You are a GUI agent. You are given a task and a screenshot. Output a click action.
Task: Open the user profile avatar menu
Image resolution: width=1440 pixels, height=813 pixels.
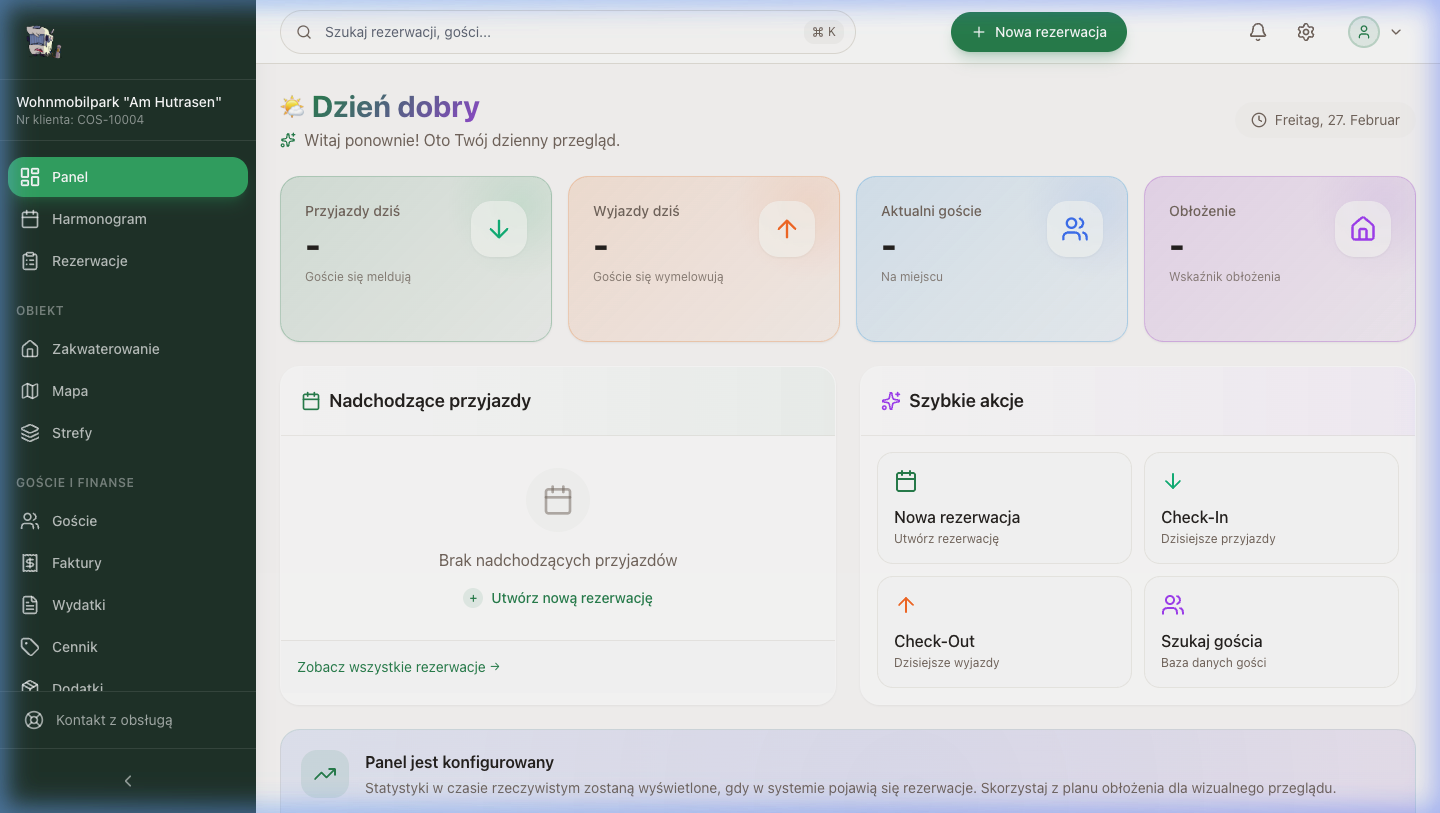1364,32
